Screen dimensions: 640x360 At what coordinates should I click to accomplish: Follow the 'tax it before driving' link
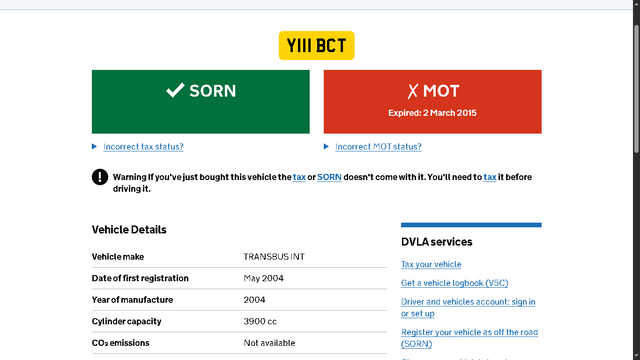[x=490, y=177]
